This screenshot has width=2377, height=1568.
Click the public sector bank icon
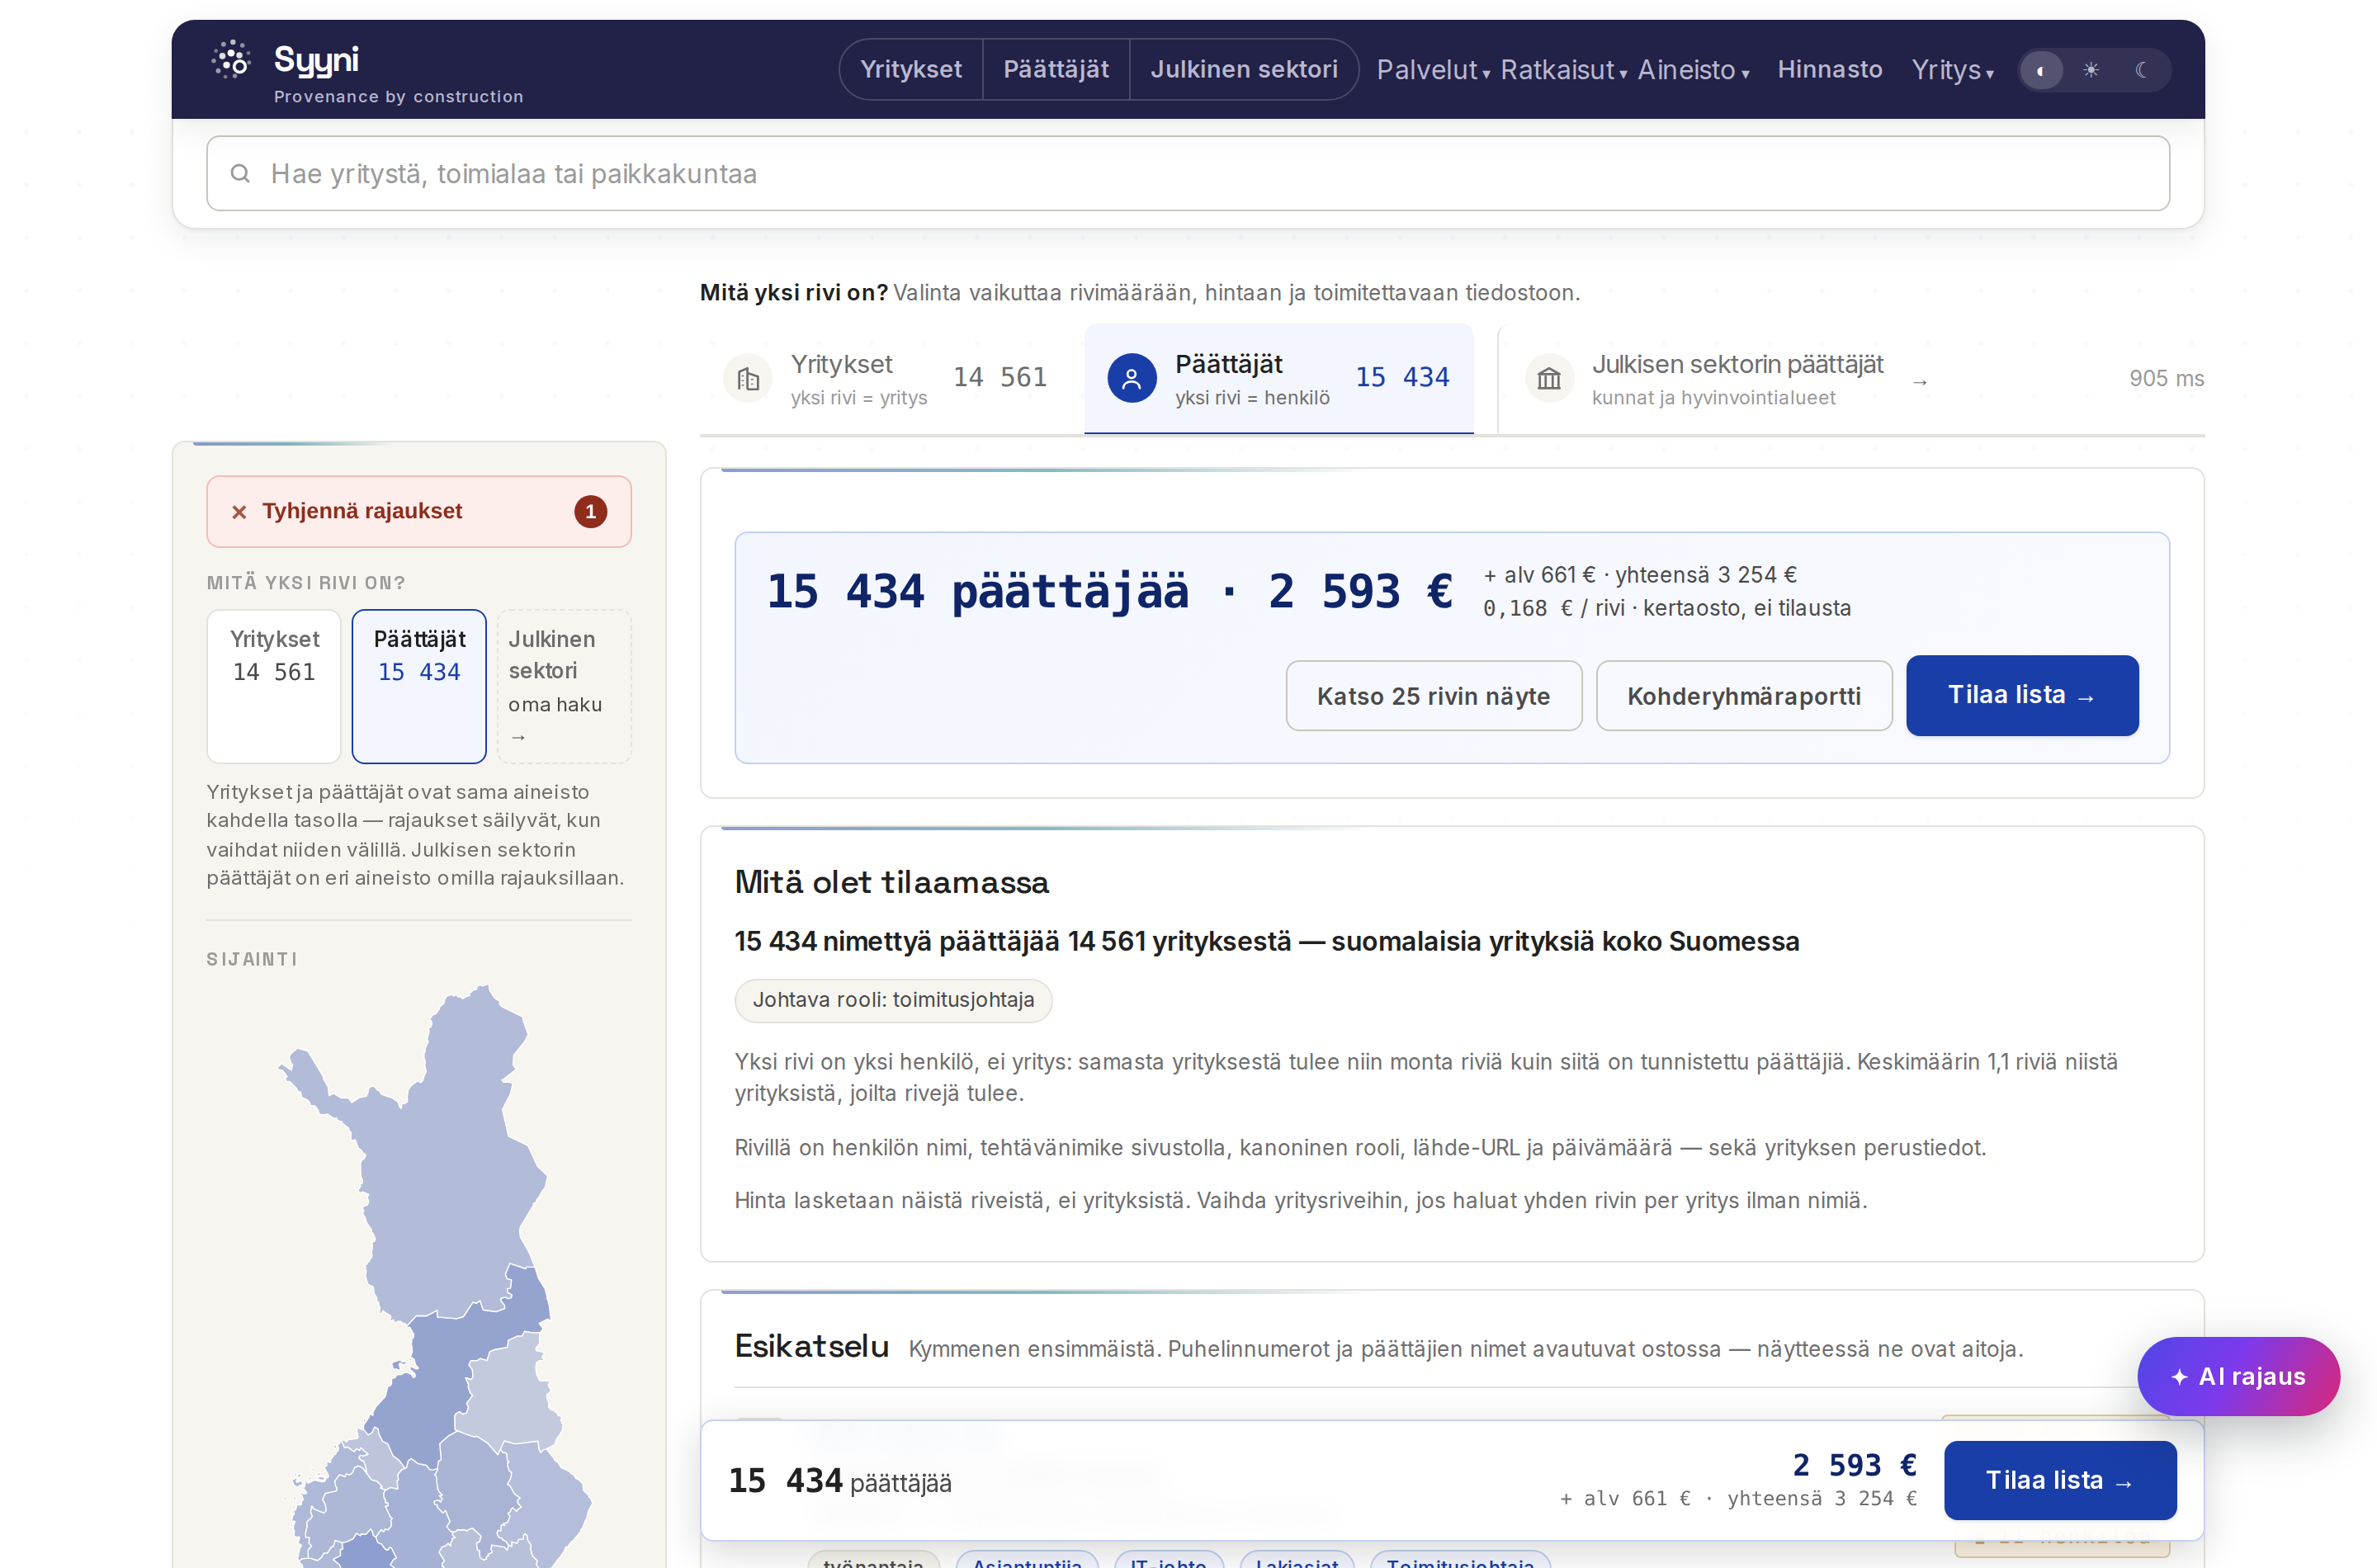pyautogui.click(x=1548, y=379)
